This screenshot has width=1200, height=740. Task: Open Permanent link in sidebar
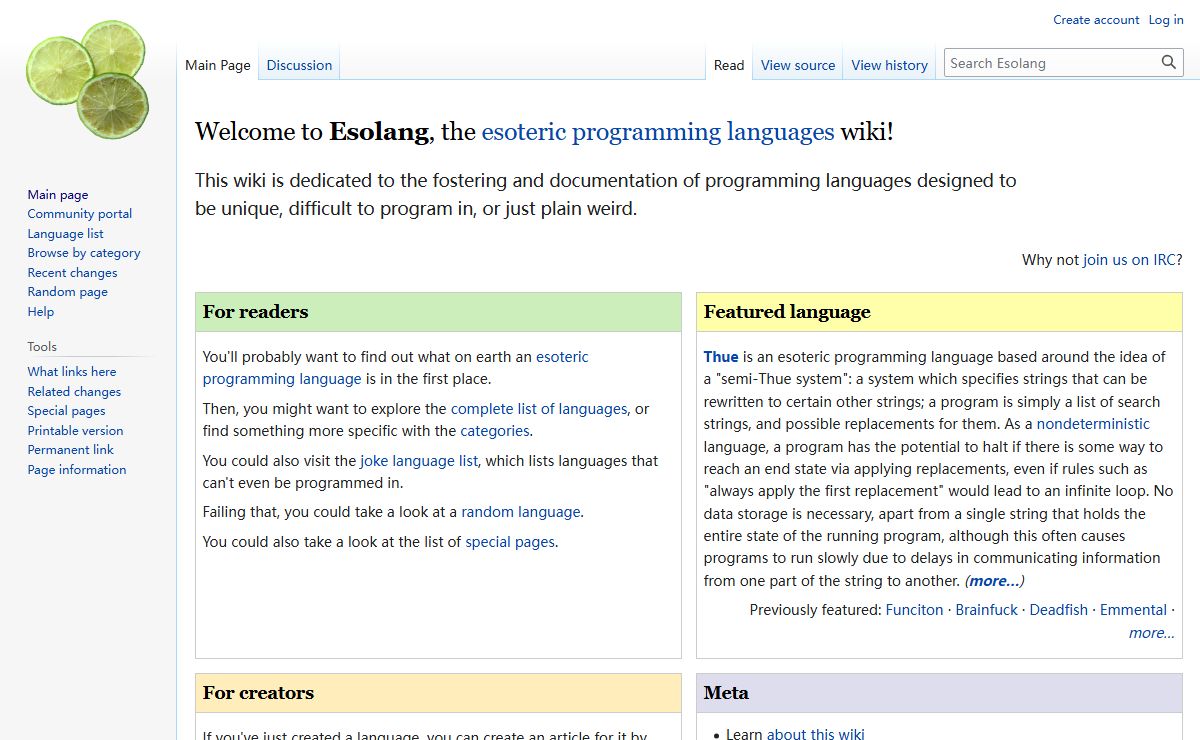coord(71,450)
